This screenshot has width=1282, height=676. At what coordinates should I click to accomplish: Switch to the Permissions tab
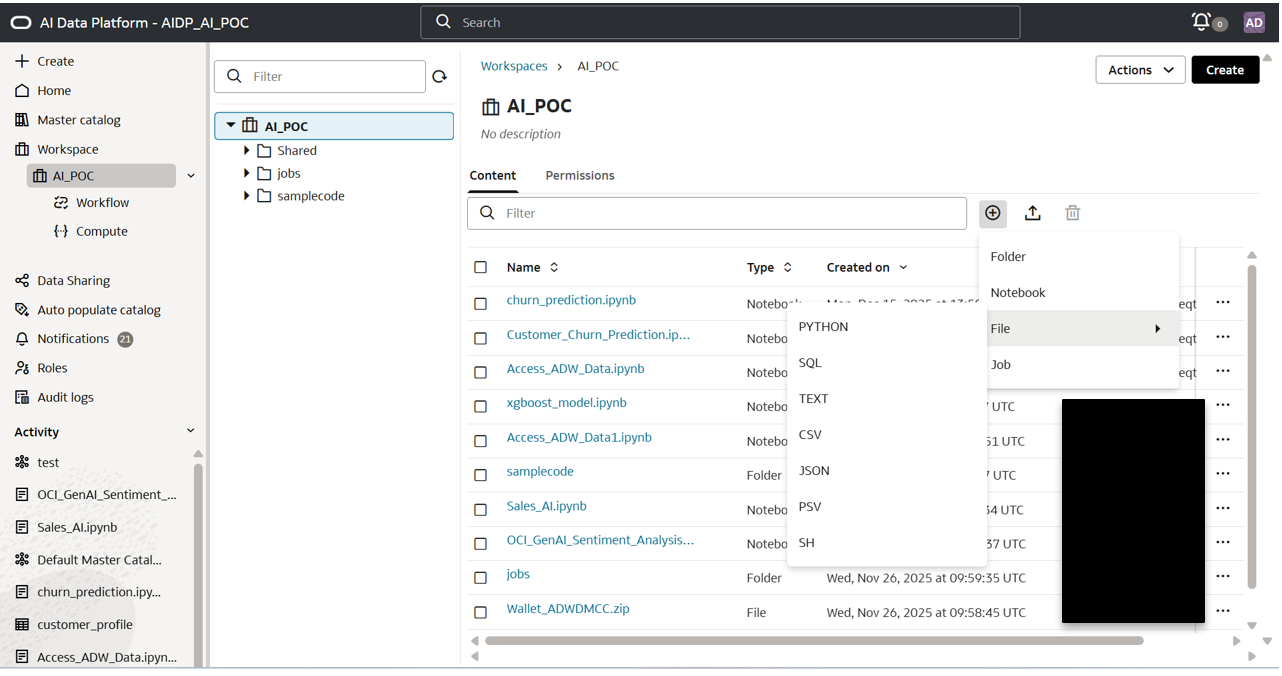579,176
